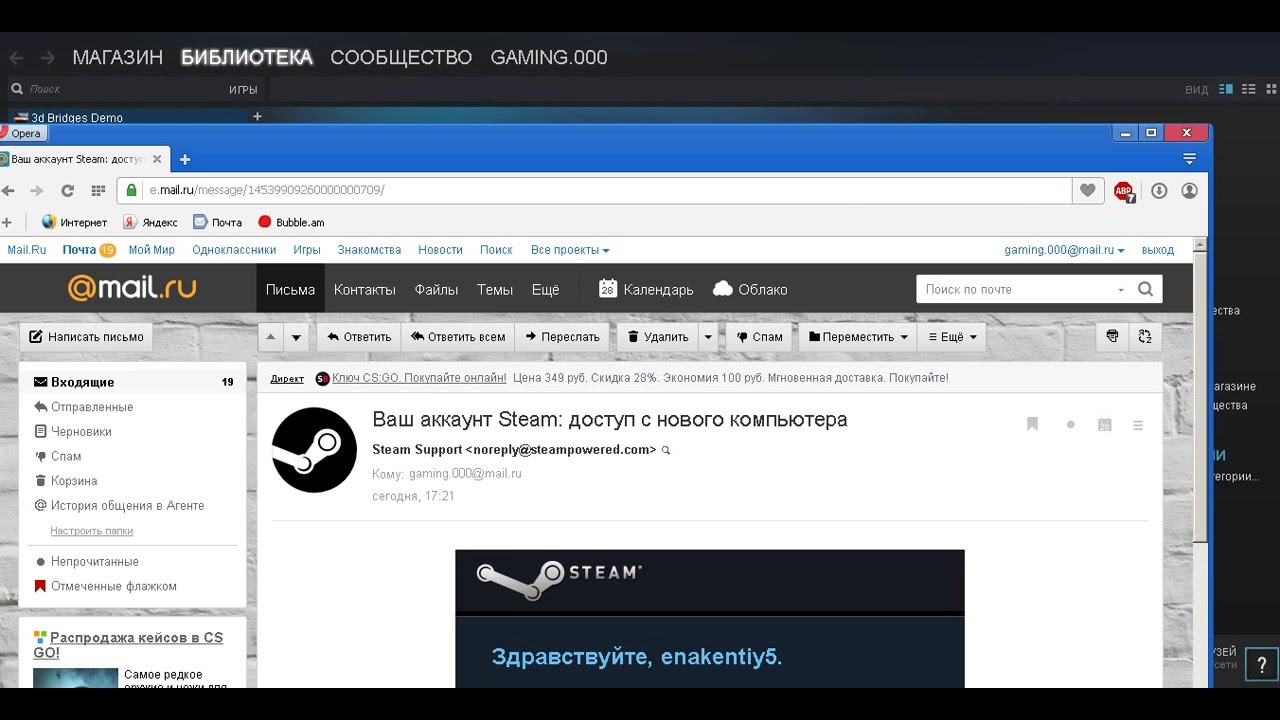Reload the page in Opera

click(x=67, y=190)
